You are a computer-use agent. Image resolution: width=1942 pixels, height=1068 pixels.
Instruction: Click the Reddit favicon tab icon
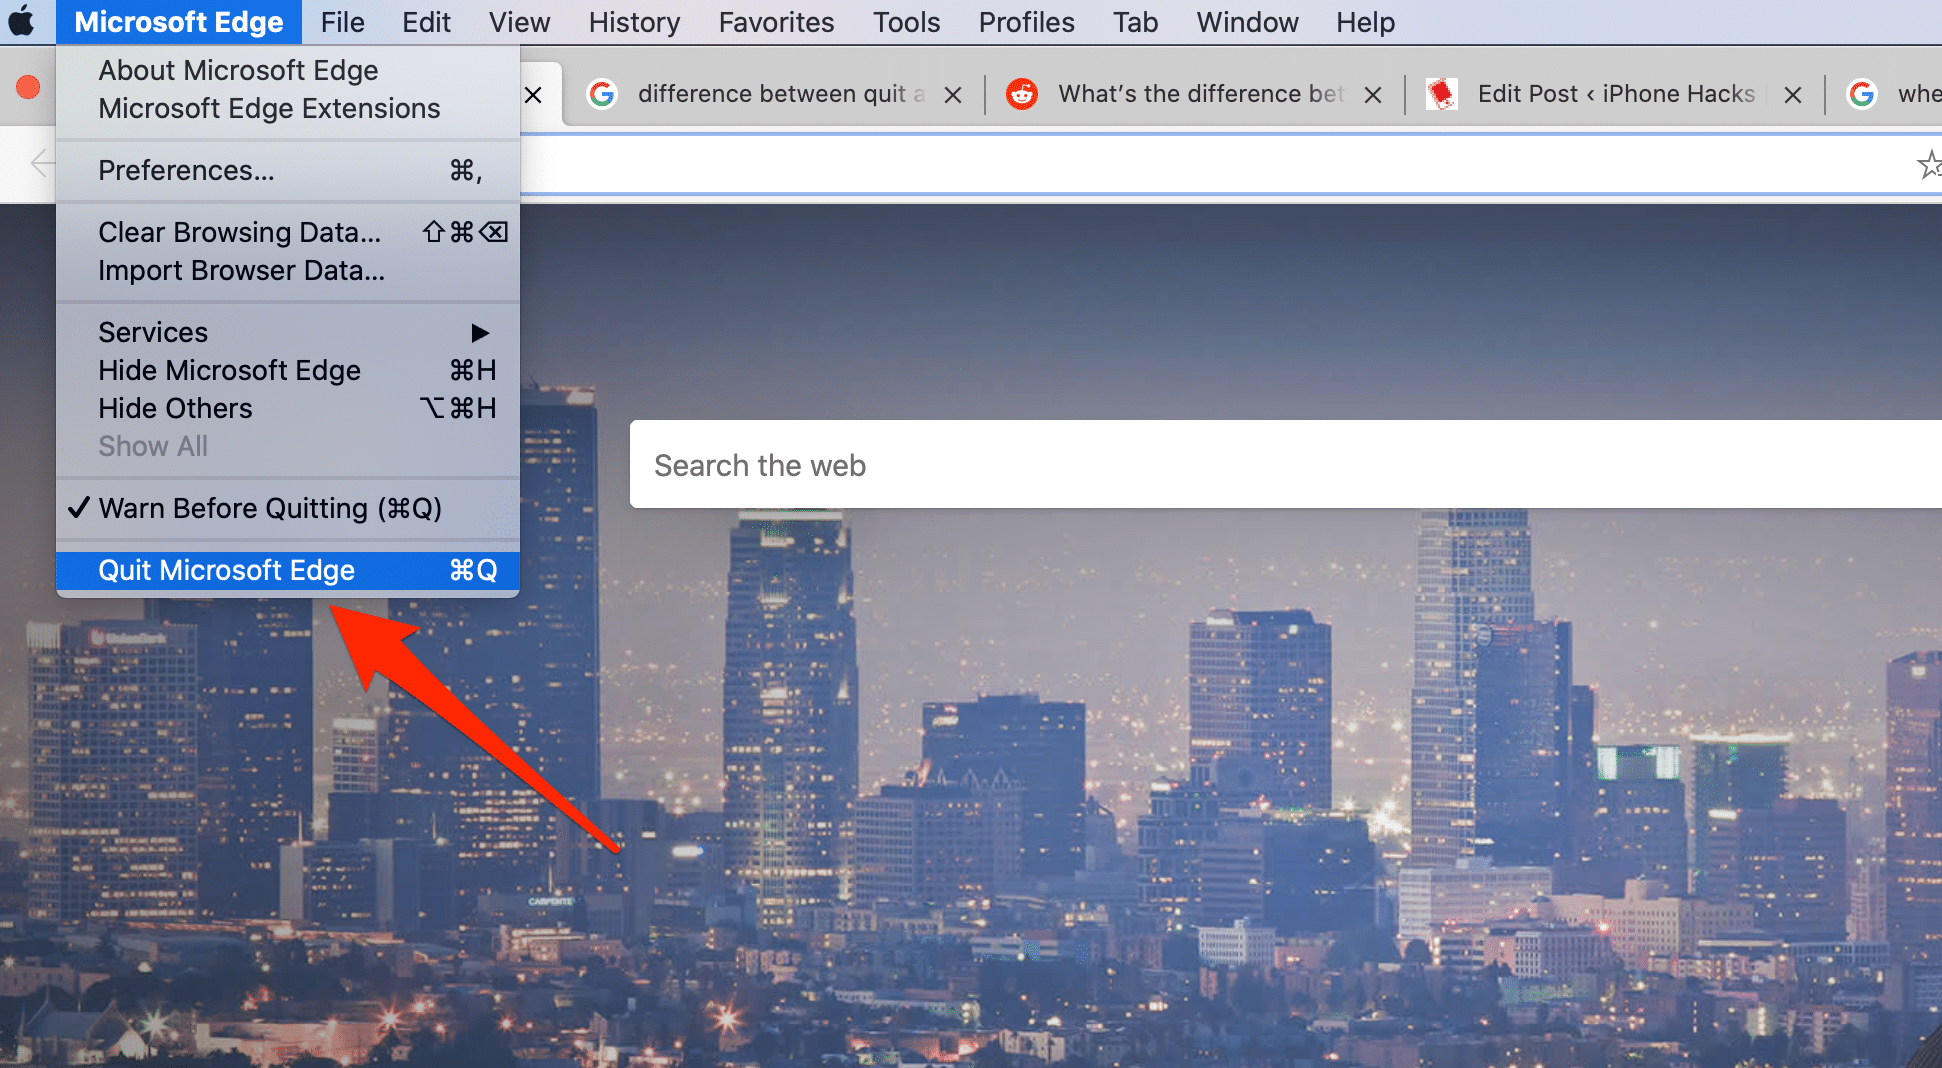point(1021,94)
